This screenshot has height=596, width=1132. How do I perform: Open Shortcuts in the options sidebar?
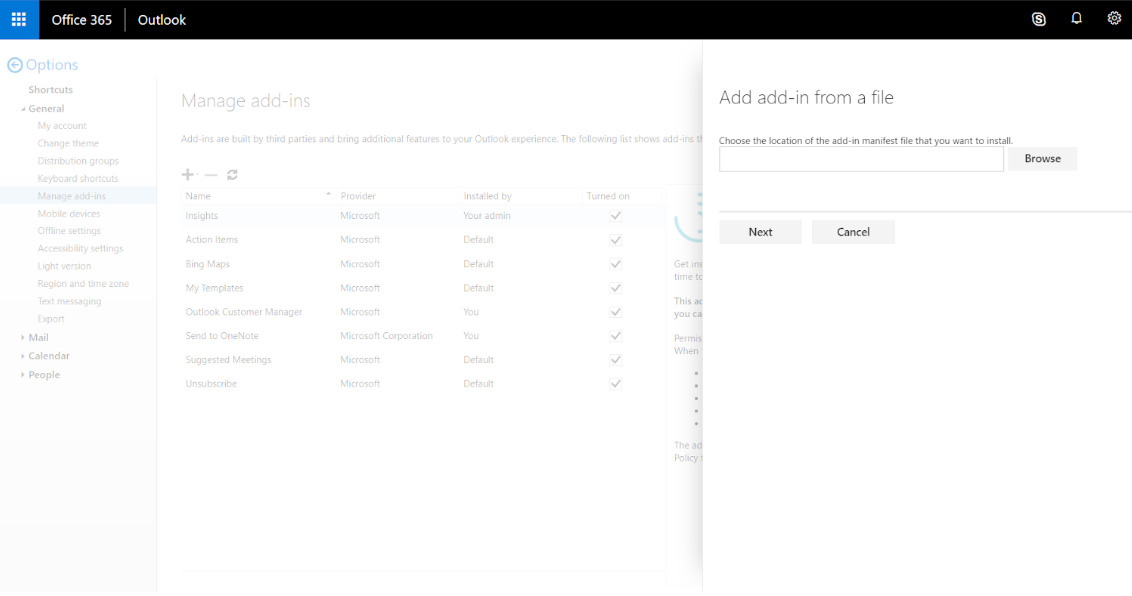(51, 89)
